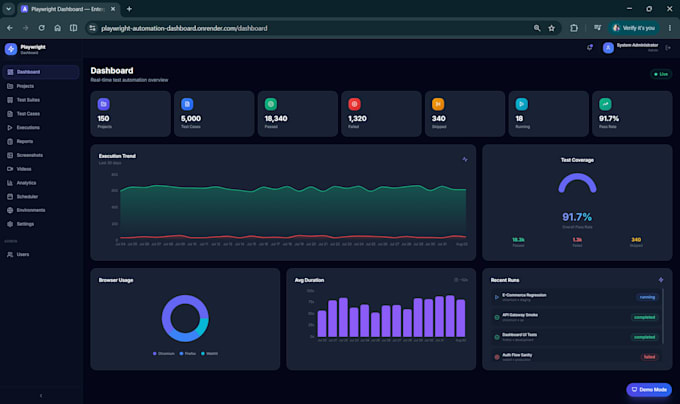This screenshot has height=404, width=680.
Task: Click the Videos camera icon in sidebar
Action: point(10,169)
